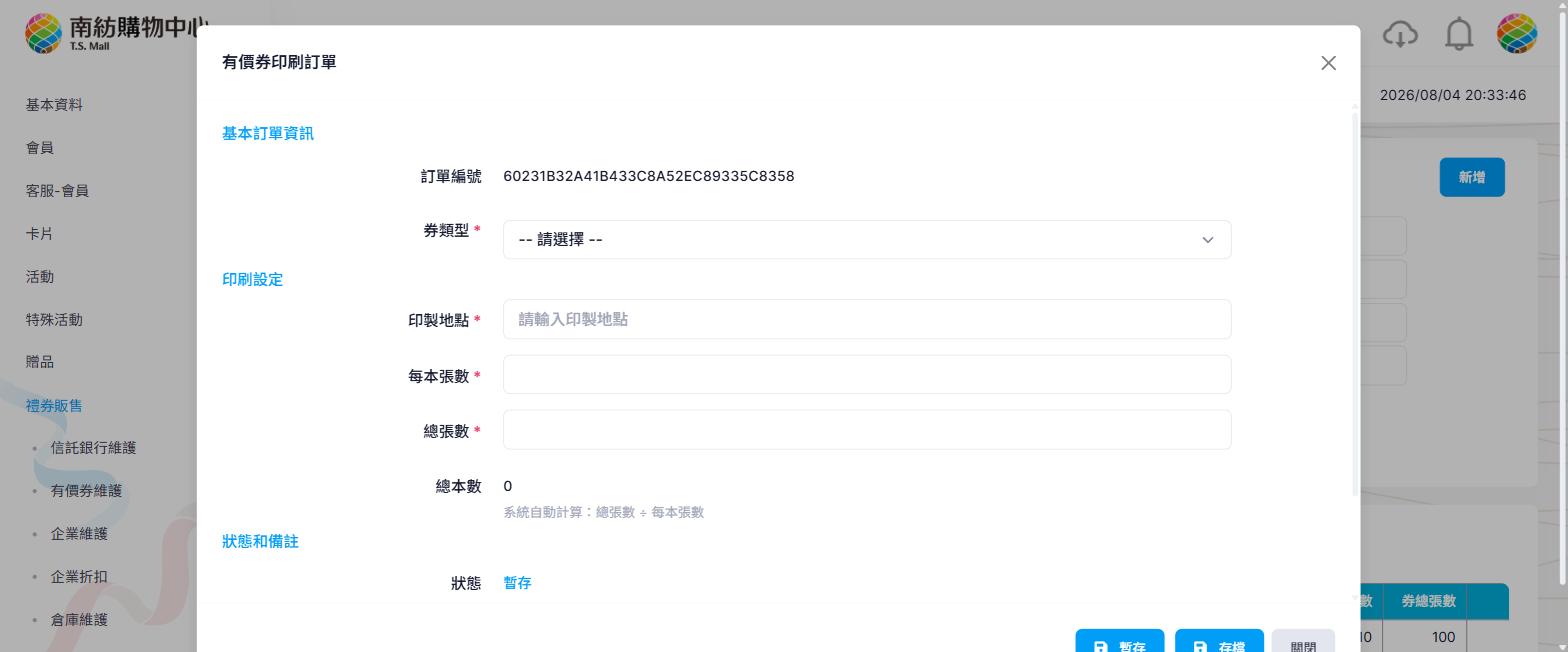Image resolution: width=1568 pixels, height=652 pixels.
Task: Click the 存檔 save button
Action: pos(1219,641)
